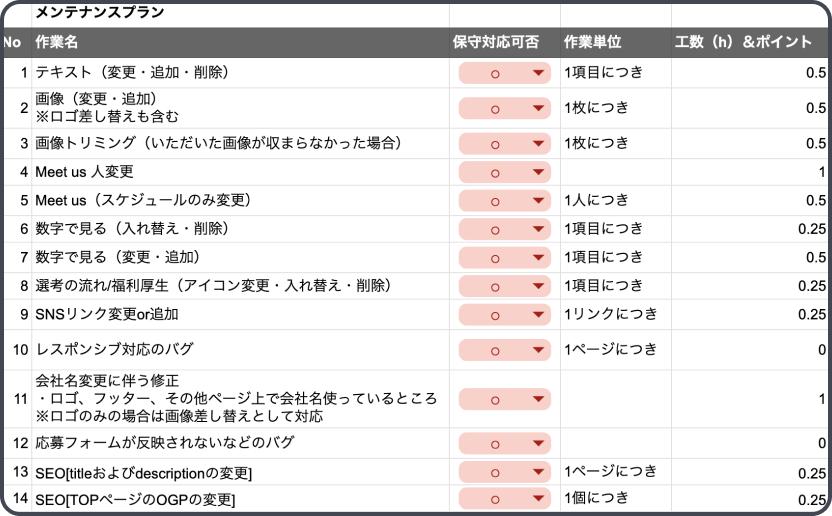Select the 工数(h)&ポイント header cell
Image resolution: width=832 pixels, height=516 pixels.
tap(750, 42)
